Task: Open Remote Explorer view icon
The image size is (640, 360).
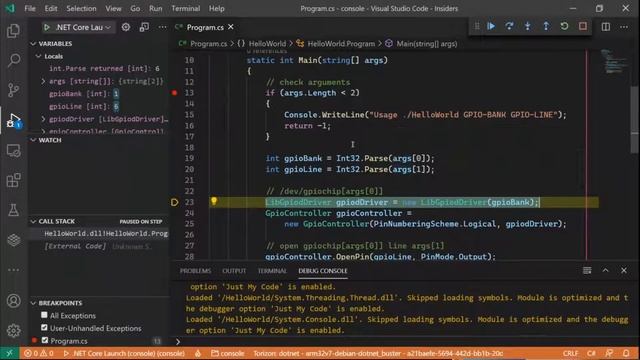Action: click(13, 151)
